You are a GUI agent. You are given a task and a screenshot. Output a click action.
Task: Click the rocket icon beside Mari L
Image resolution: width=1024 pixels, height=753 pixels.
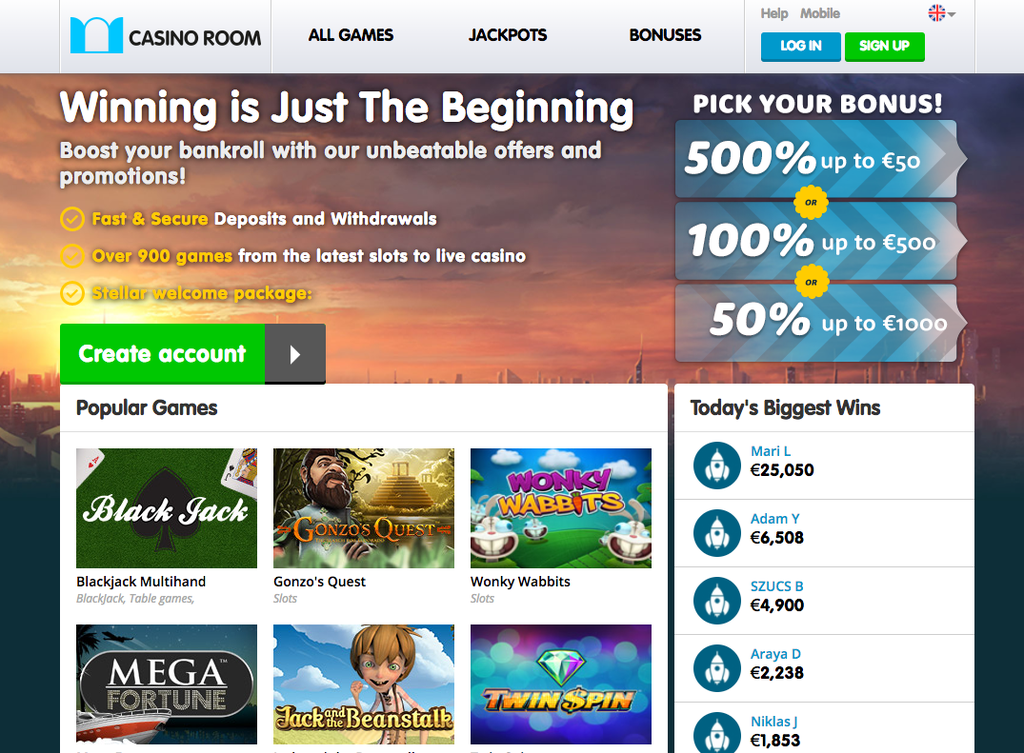[717, 466]
